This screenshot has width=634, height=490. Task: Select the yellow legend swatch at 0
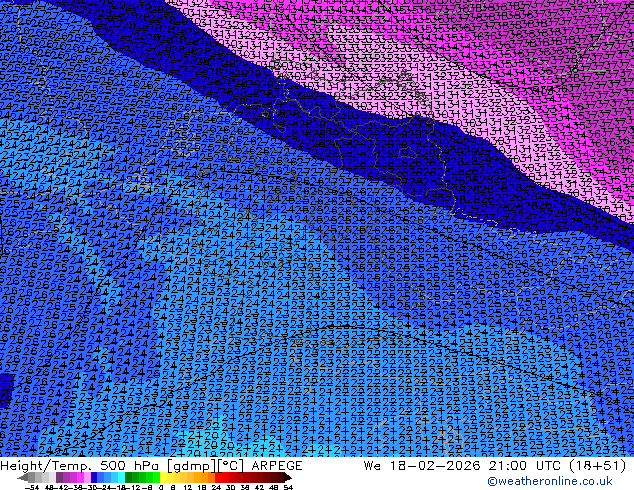[x=163, y=478]
